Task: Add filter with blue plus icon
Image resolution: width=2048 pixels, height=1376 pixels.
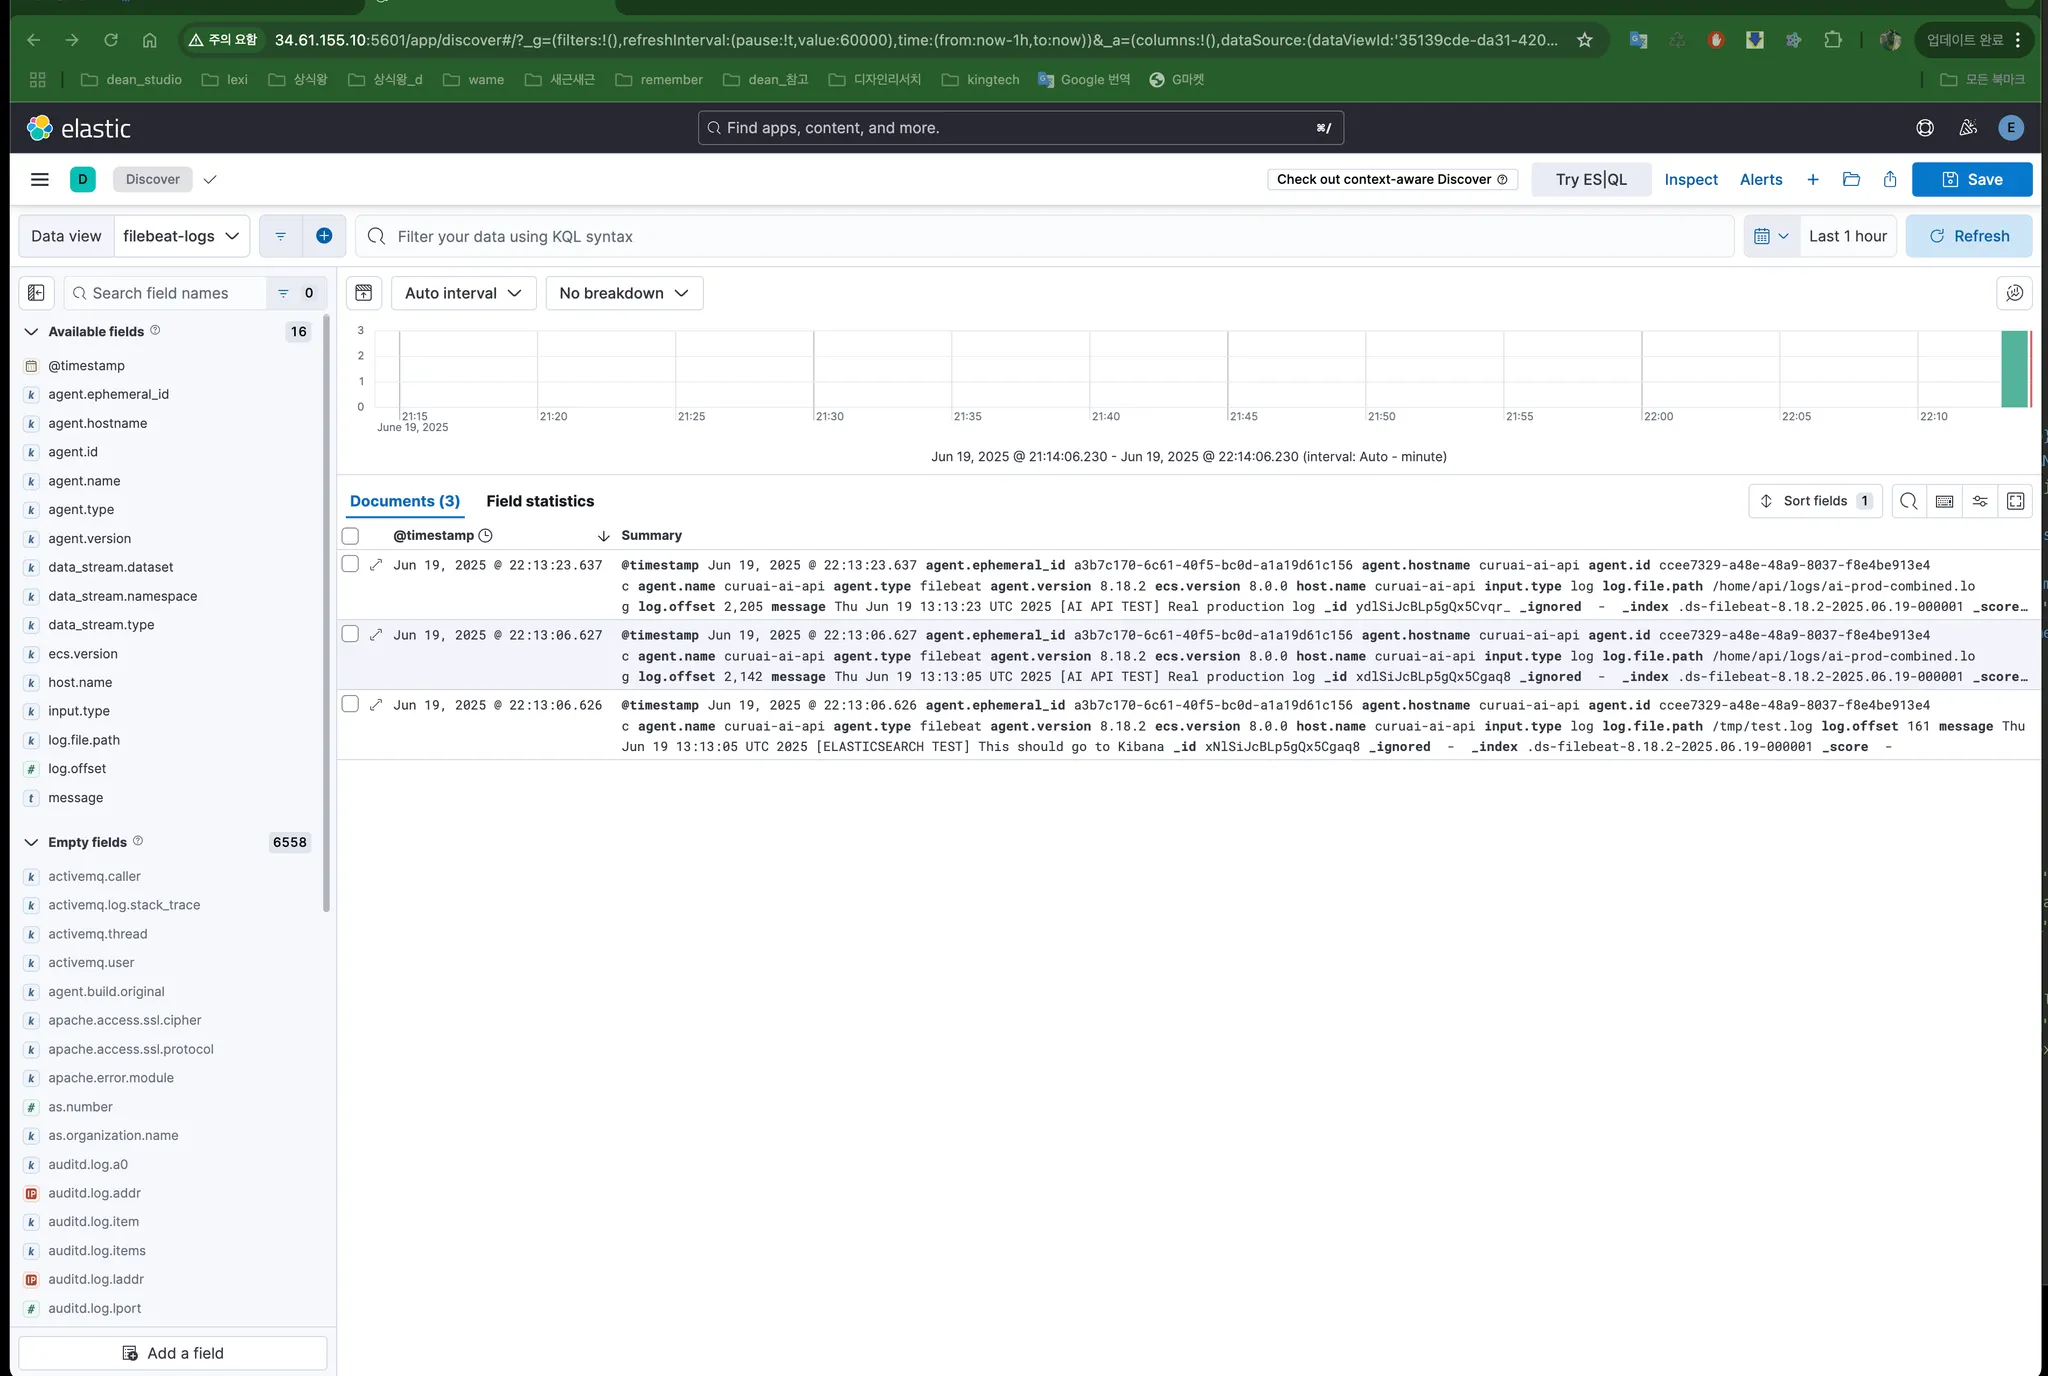Action: (x=324, y=236)
